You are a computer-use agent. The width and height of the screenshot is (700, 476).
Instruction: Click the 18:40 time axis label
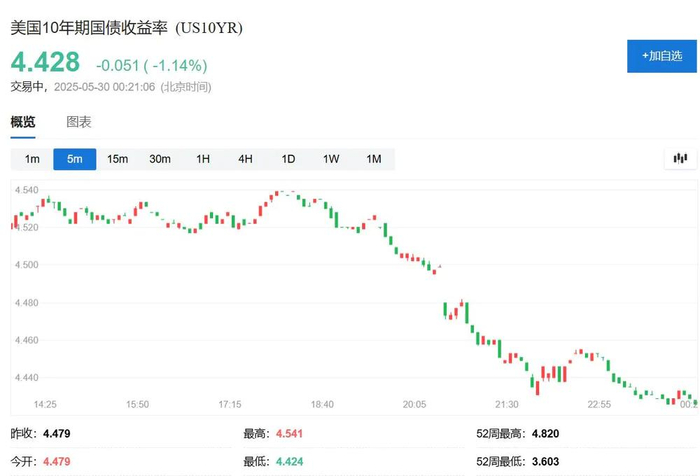322,404
